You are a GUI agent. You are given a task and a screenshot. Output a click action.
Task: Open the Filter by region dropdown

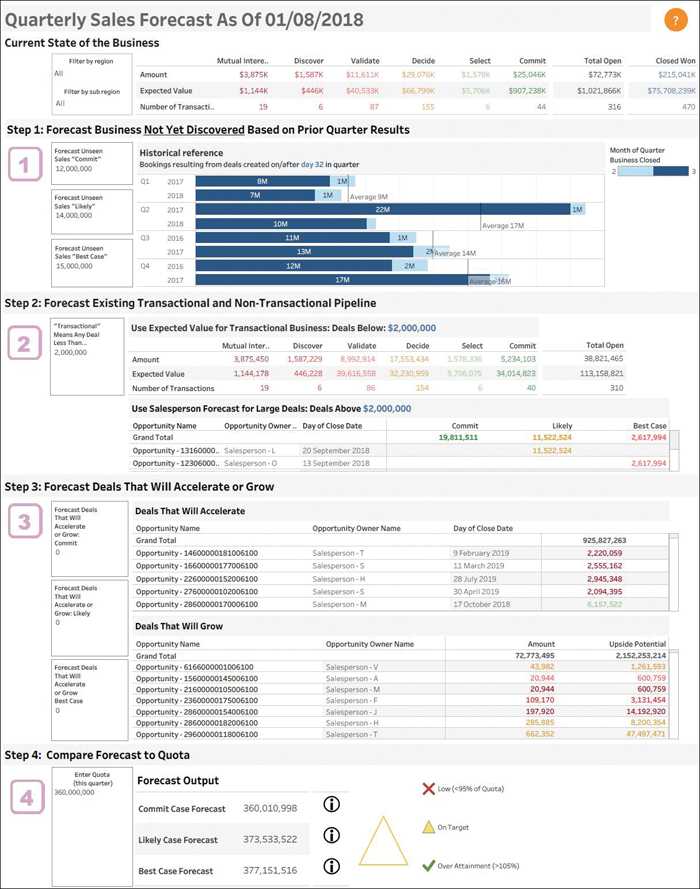click(x=92, y=73)
